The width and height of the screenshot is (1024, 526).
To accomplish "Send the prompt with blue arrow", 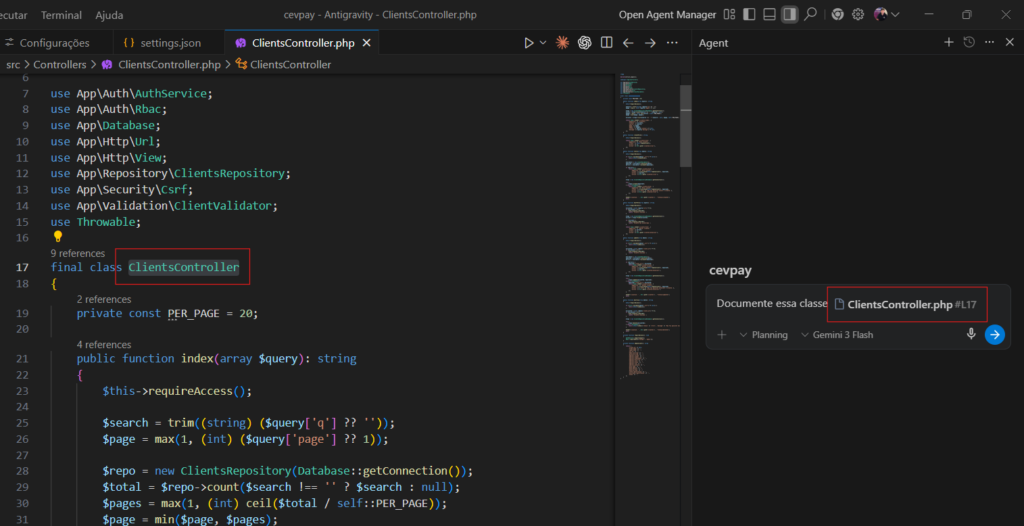I will [x=994, y=335].
